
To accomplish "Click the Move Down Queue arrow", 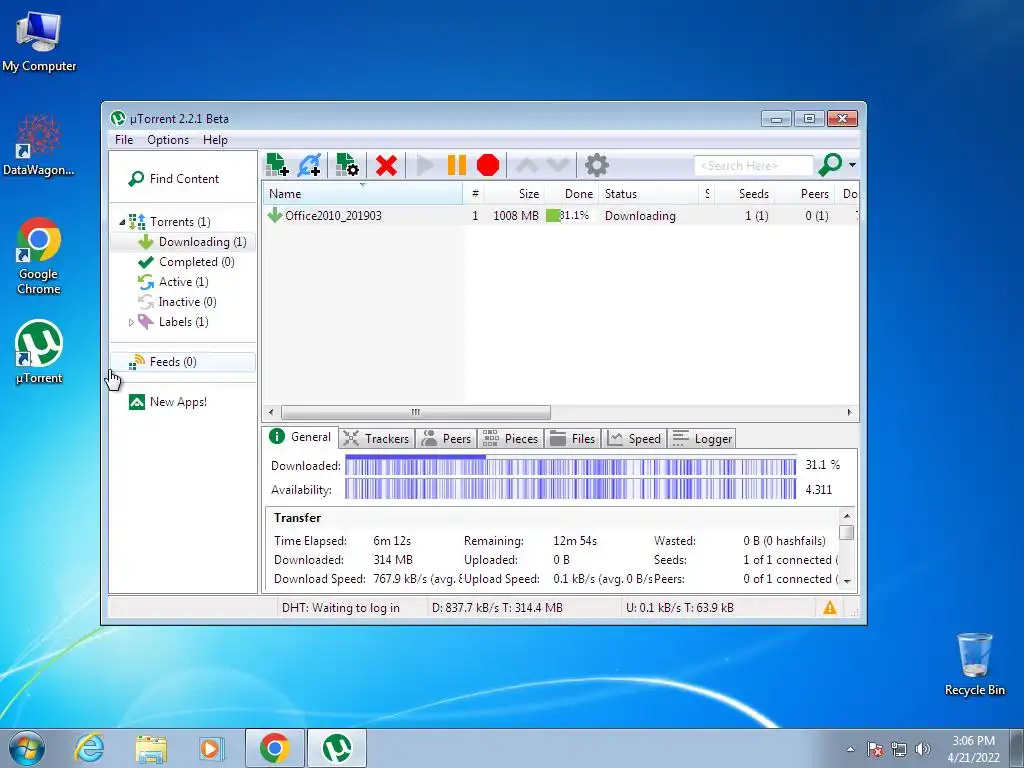I will [x=558, y=165].
